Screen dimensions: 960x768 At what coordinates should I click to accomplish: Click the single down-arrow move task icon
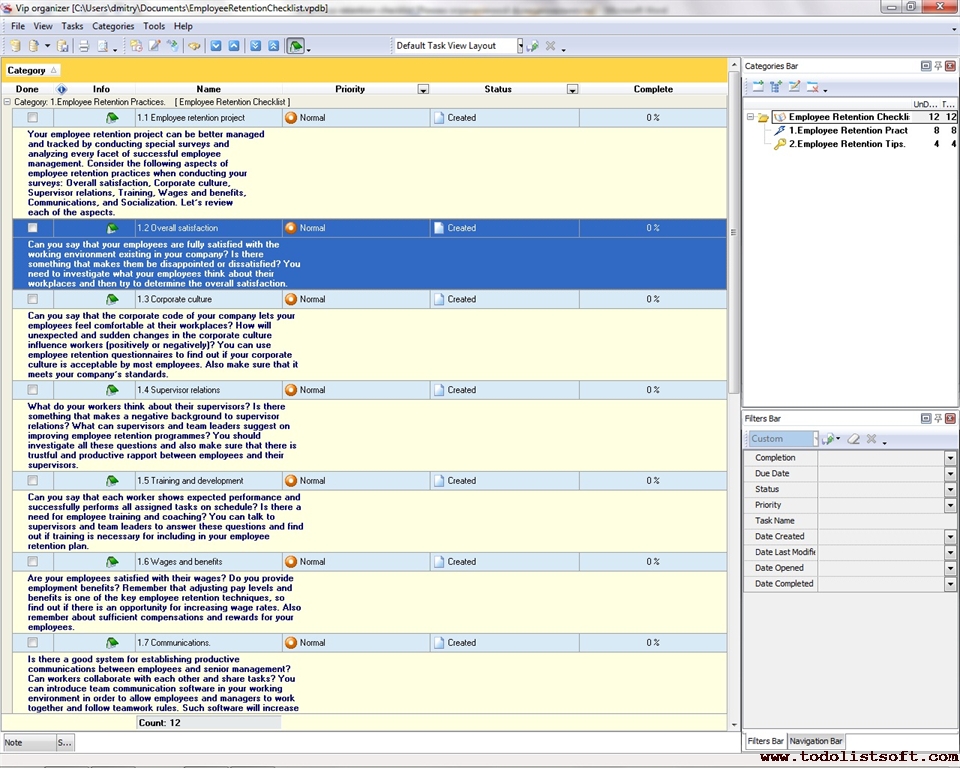216,46
